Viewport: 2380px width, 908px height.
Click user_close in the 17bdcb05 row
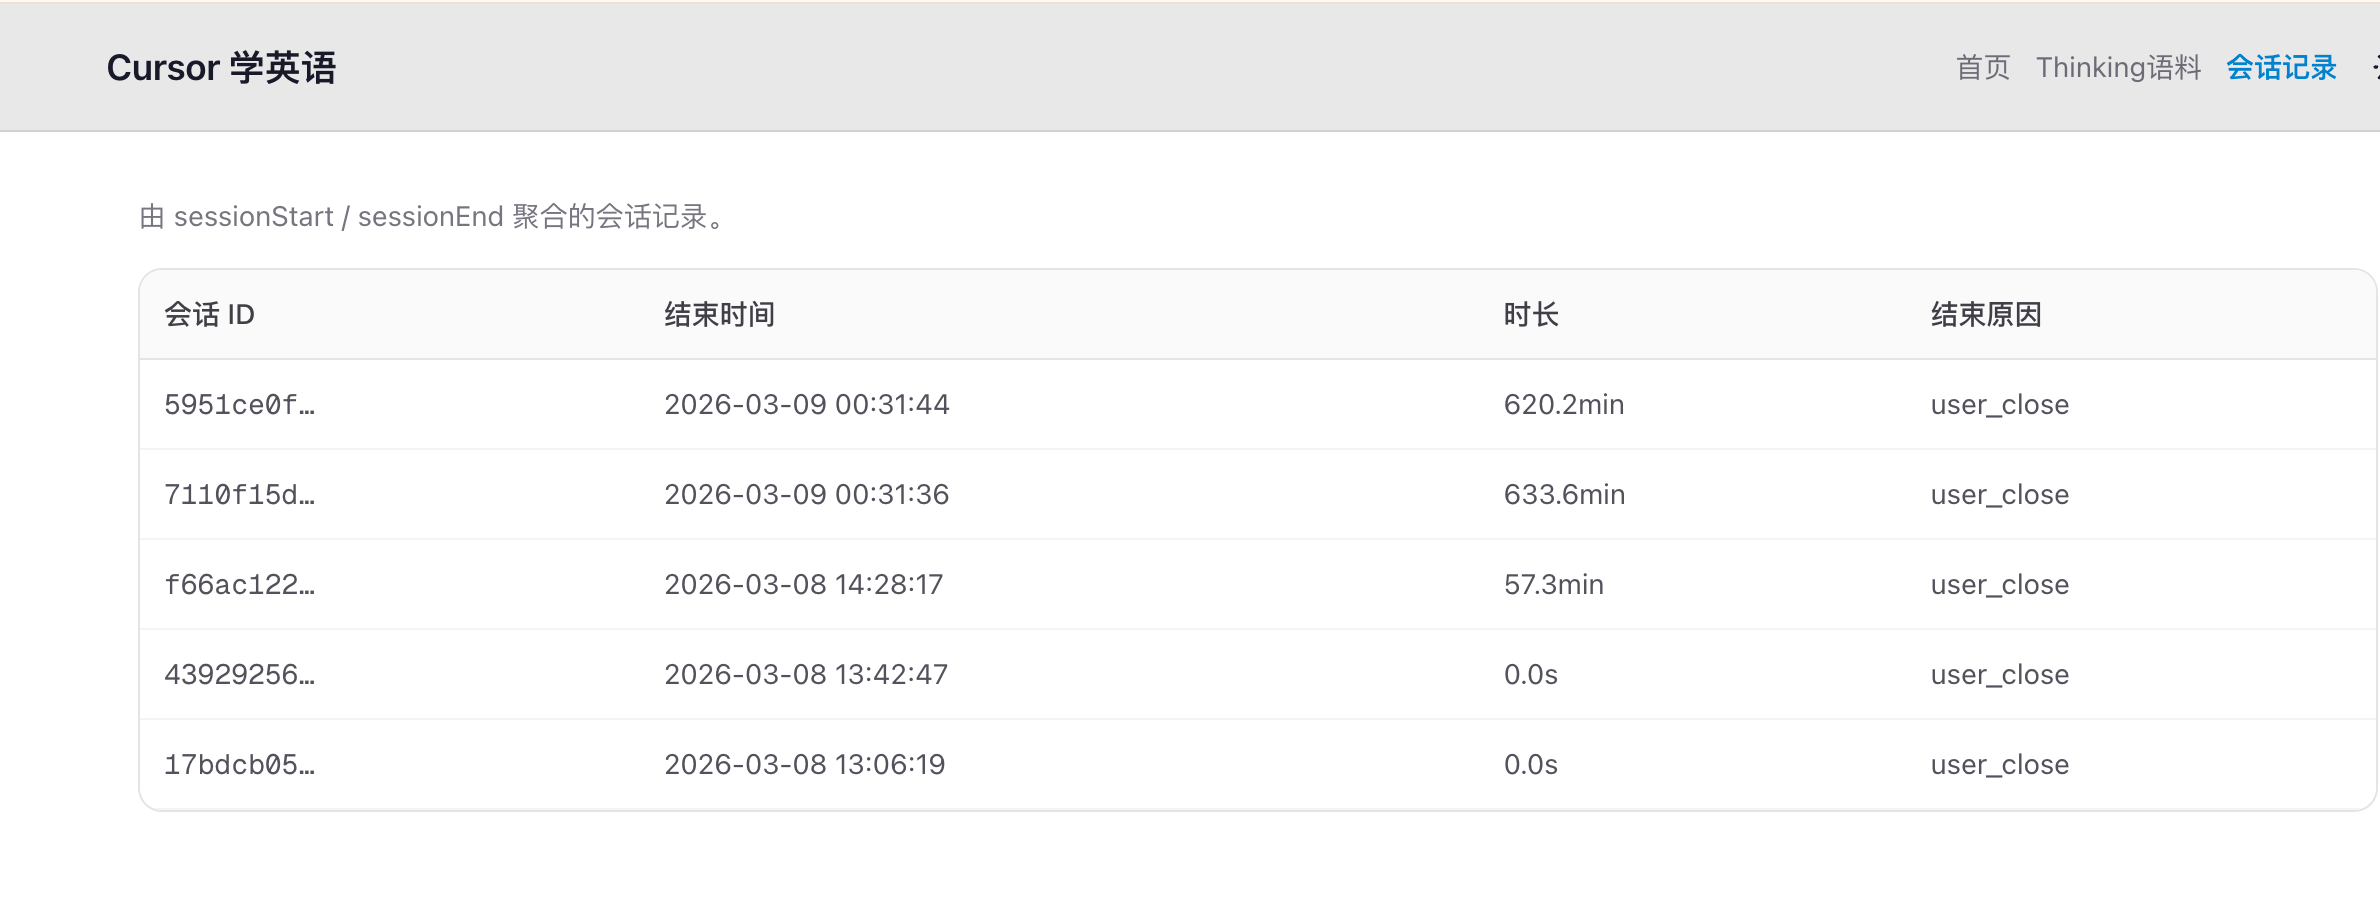pos(2000,765)
